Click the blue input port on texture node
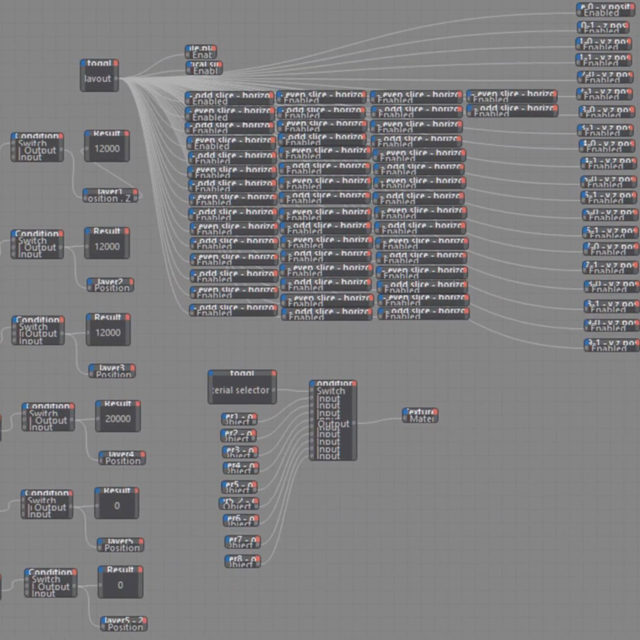 pyautogui.click(x=405, y=411)
